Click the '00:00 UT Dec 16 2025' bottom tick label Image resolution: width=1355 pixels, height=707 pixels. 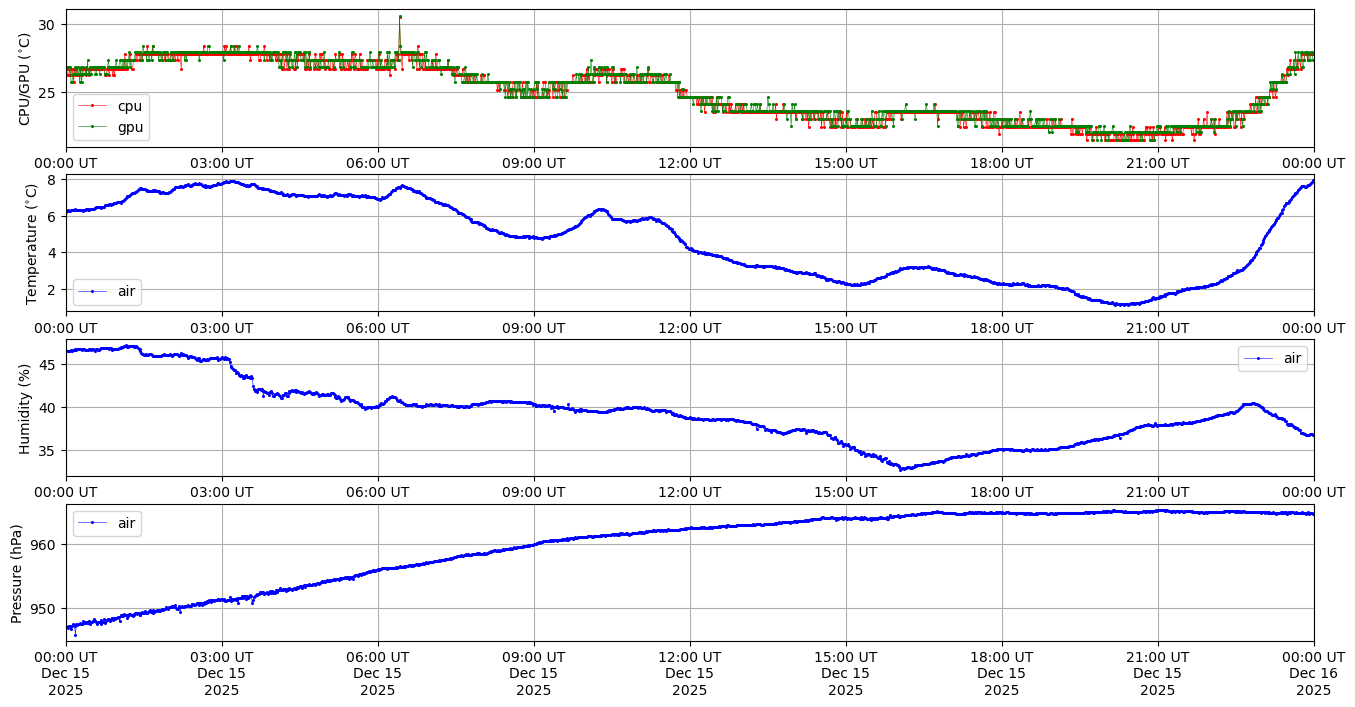[1313, 673]
